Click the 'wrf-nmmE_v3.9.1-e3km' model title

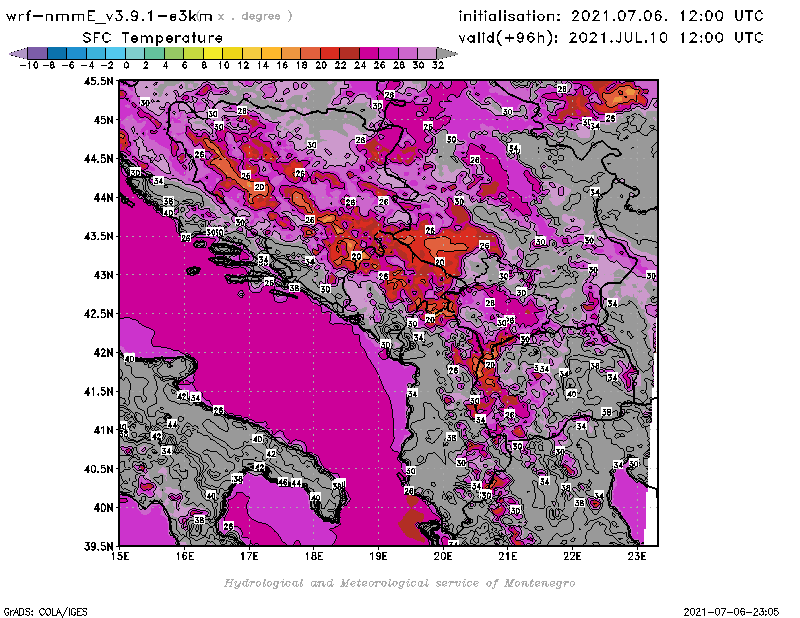click(x=109, y=16)
